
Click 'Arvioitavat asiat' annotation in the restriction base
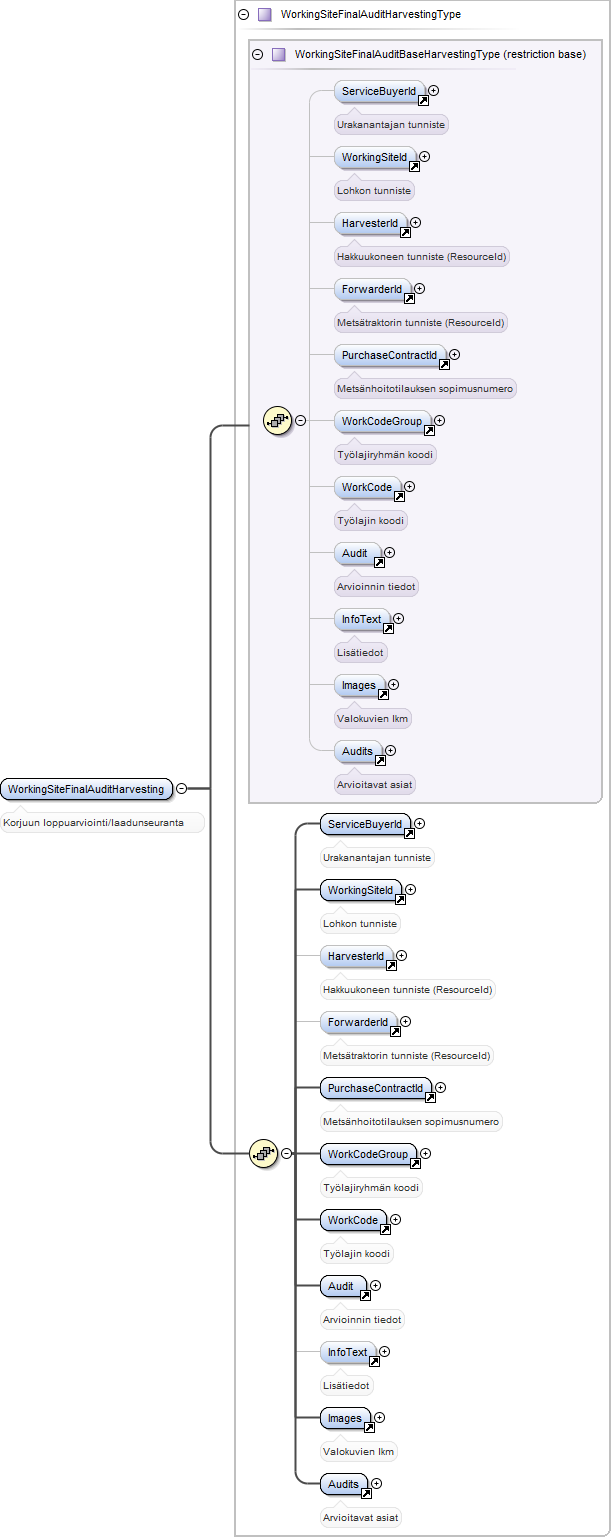click(x=375, y=784)
